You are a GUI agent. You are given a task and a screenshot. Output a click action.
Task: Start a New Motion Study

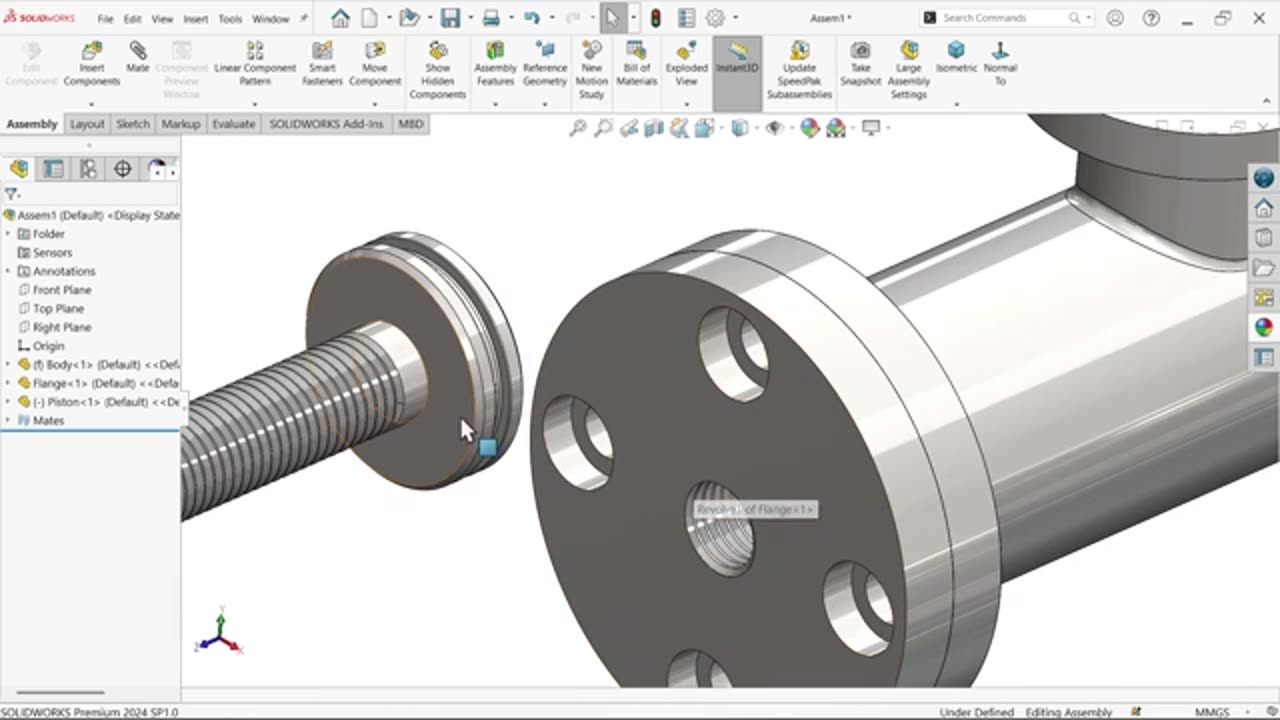[592, 70]
